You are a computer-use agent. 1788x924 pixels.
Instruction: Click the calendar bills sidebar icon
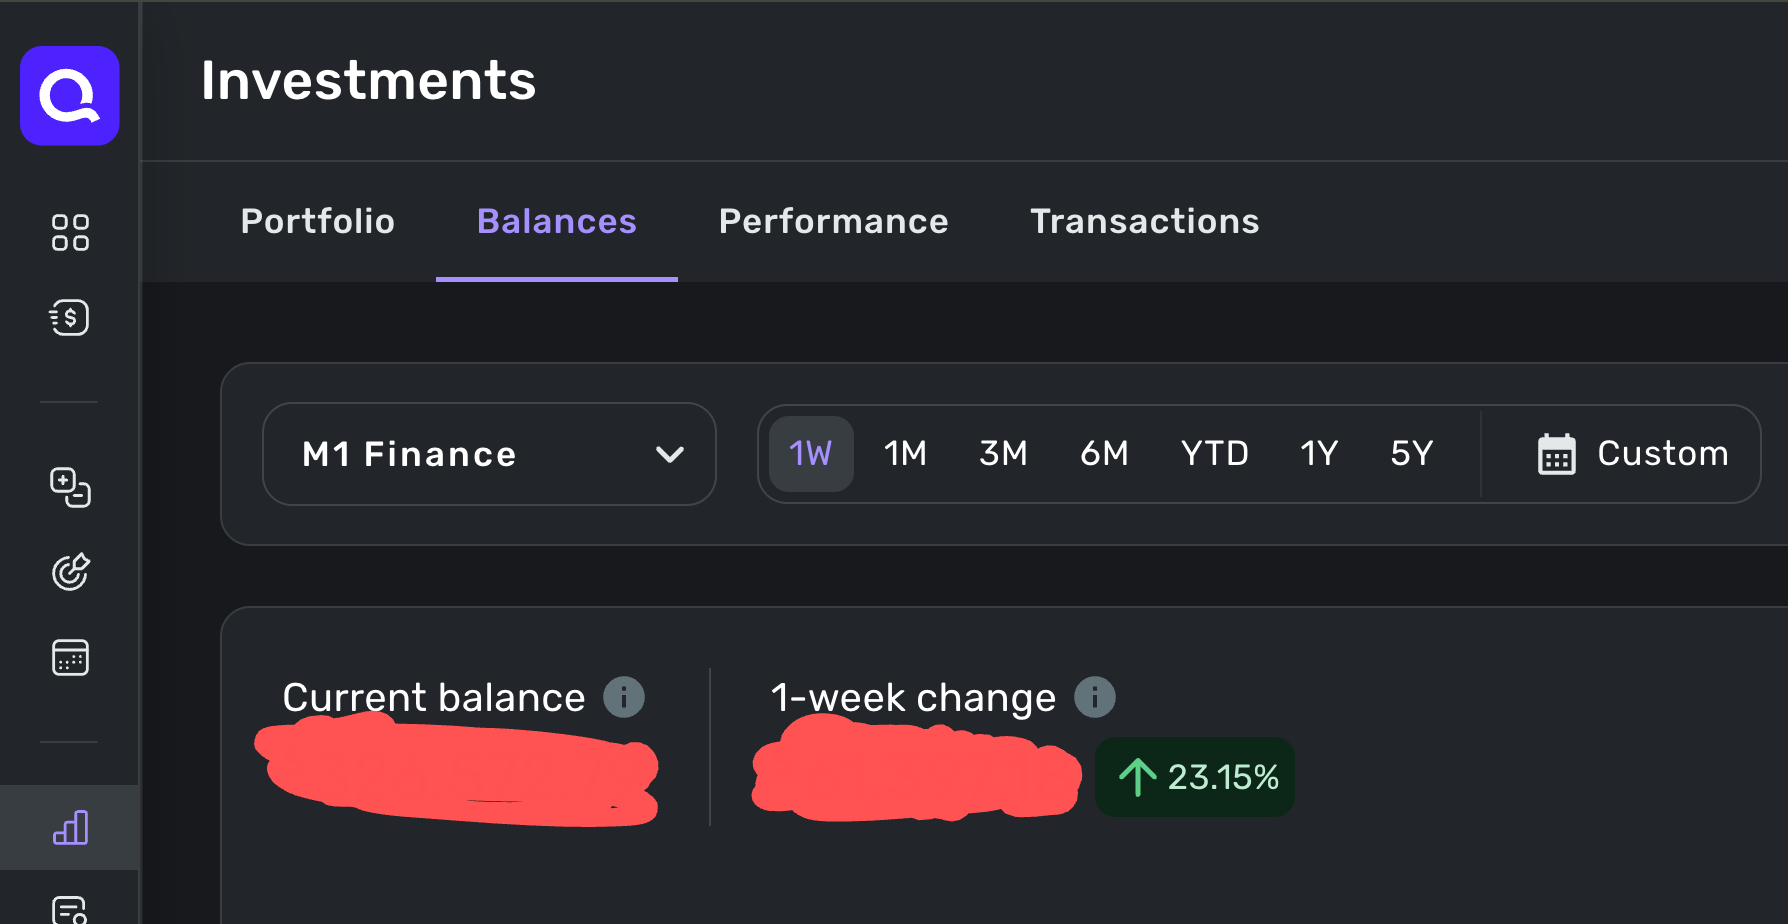pos(70,658)
